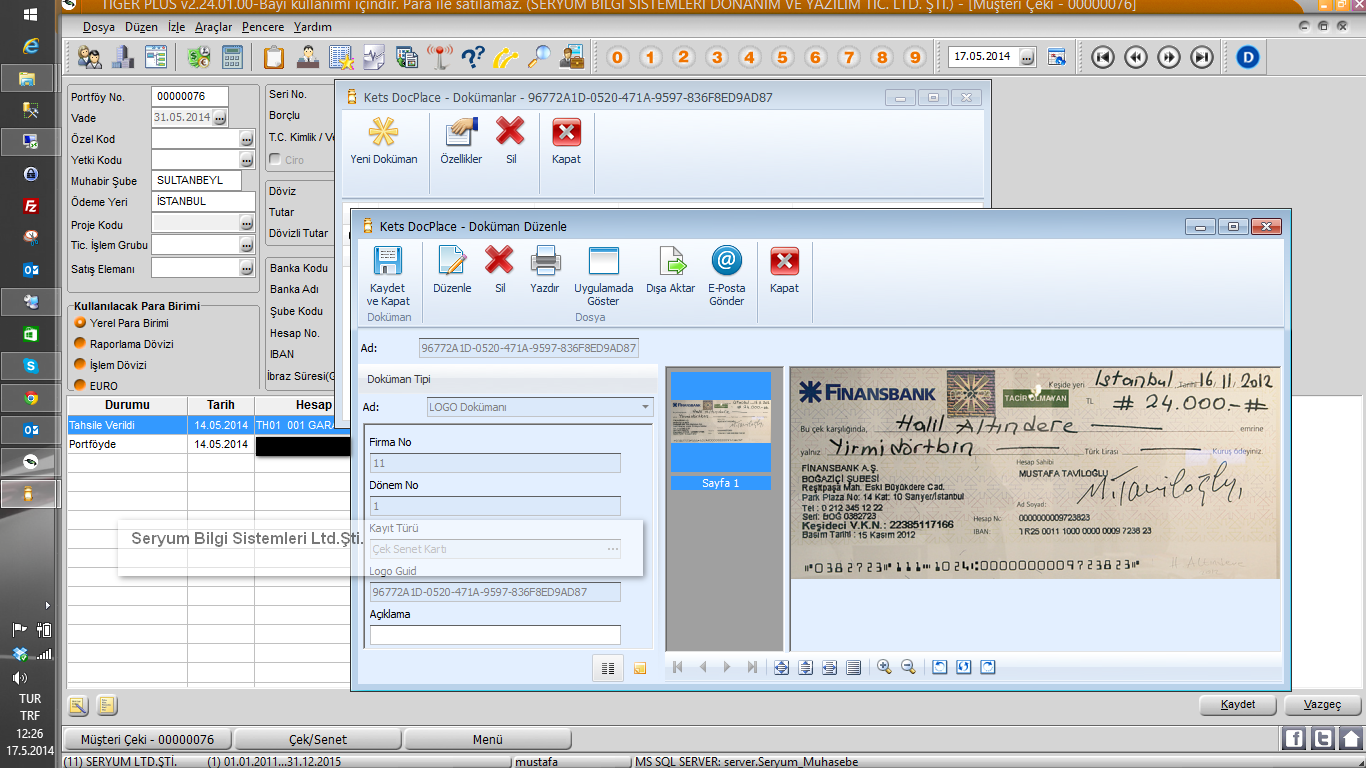Zoom out of the cheque image
Viewport: 1366px width, 768px height.
[908, 667]
